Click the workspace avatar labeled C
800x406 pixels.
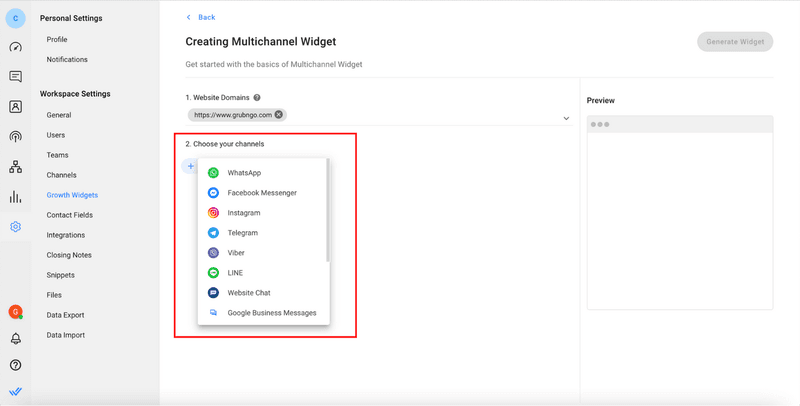(x=15, y=18)
